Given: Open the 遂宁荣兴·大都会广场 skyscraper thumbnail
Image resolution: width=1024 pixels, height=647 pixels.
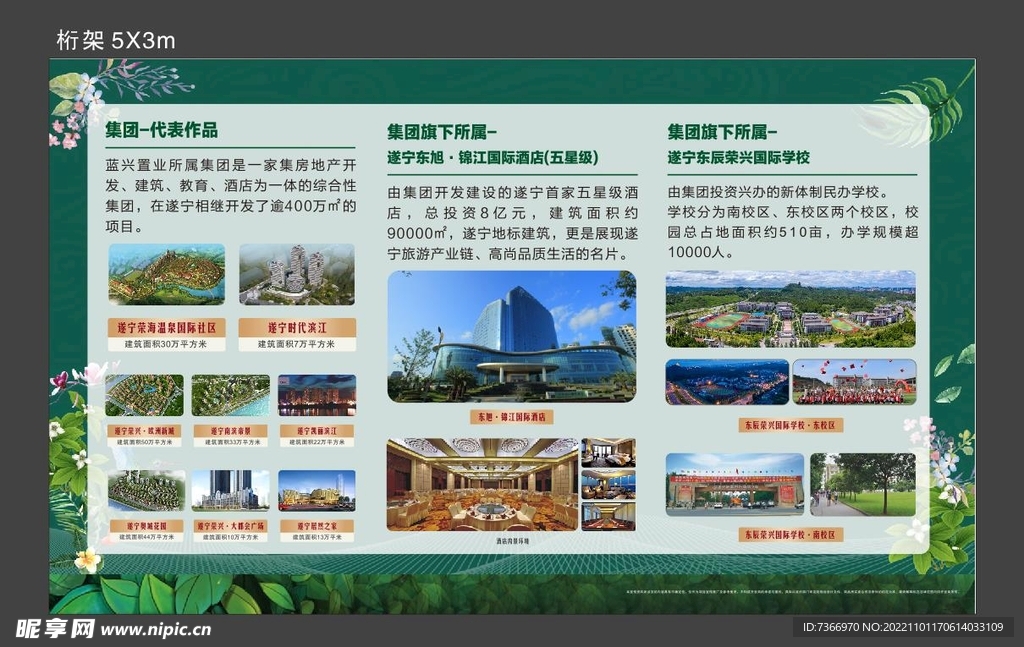Looking at the screenshot, I should pyautogui.click(x=231, y=490).
